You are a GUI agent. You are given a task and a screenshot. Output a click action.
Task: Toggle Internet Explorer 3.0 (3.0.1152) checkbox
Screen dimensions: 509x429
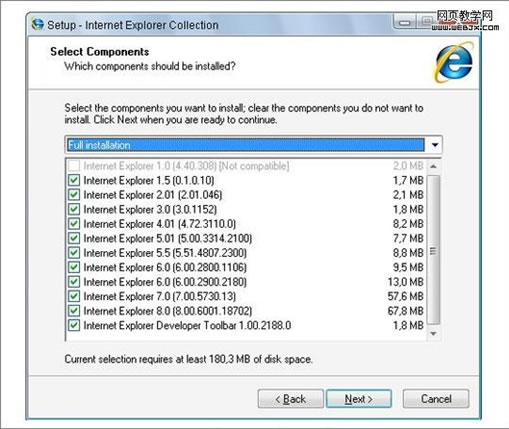(74, 209)
